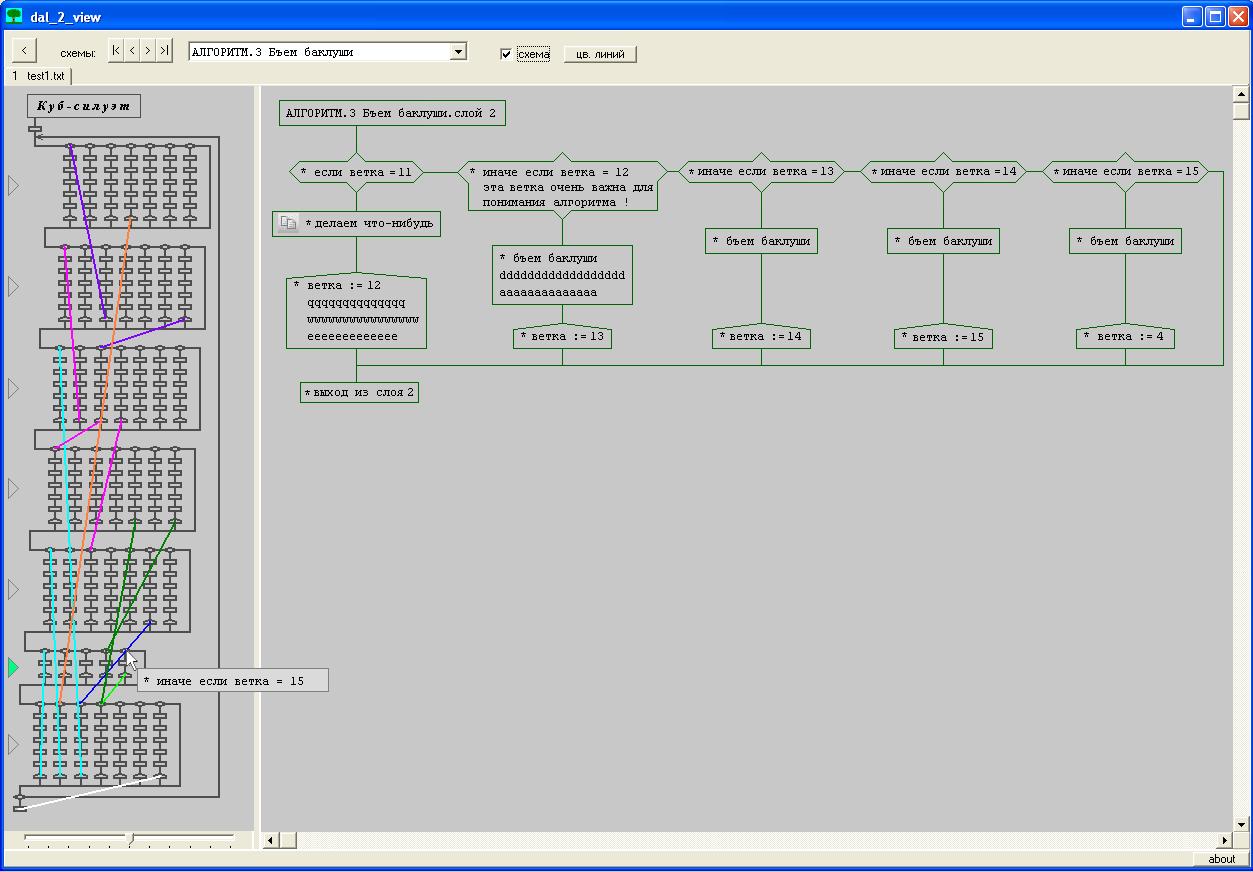This screenshot has width=1253, height=872.
Task: Click the bottom gray layer triangle marker
Action: click(x=13, y=744)
